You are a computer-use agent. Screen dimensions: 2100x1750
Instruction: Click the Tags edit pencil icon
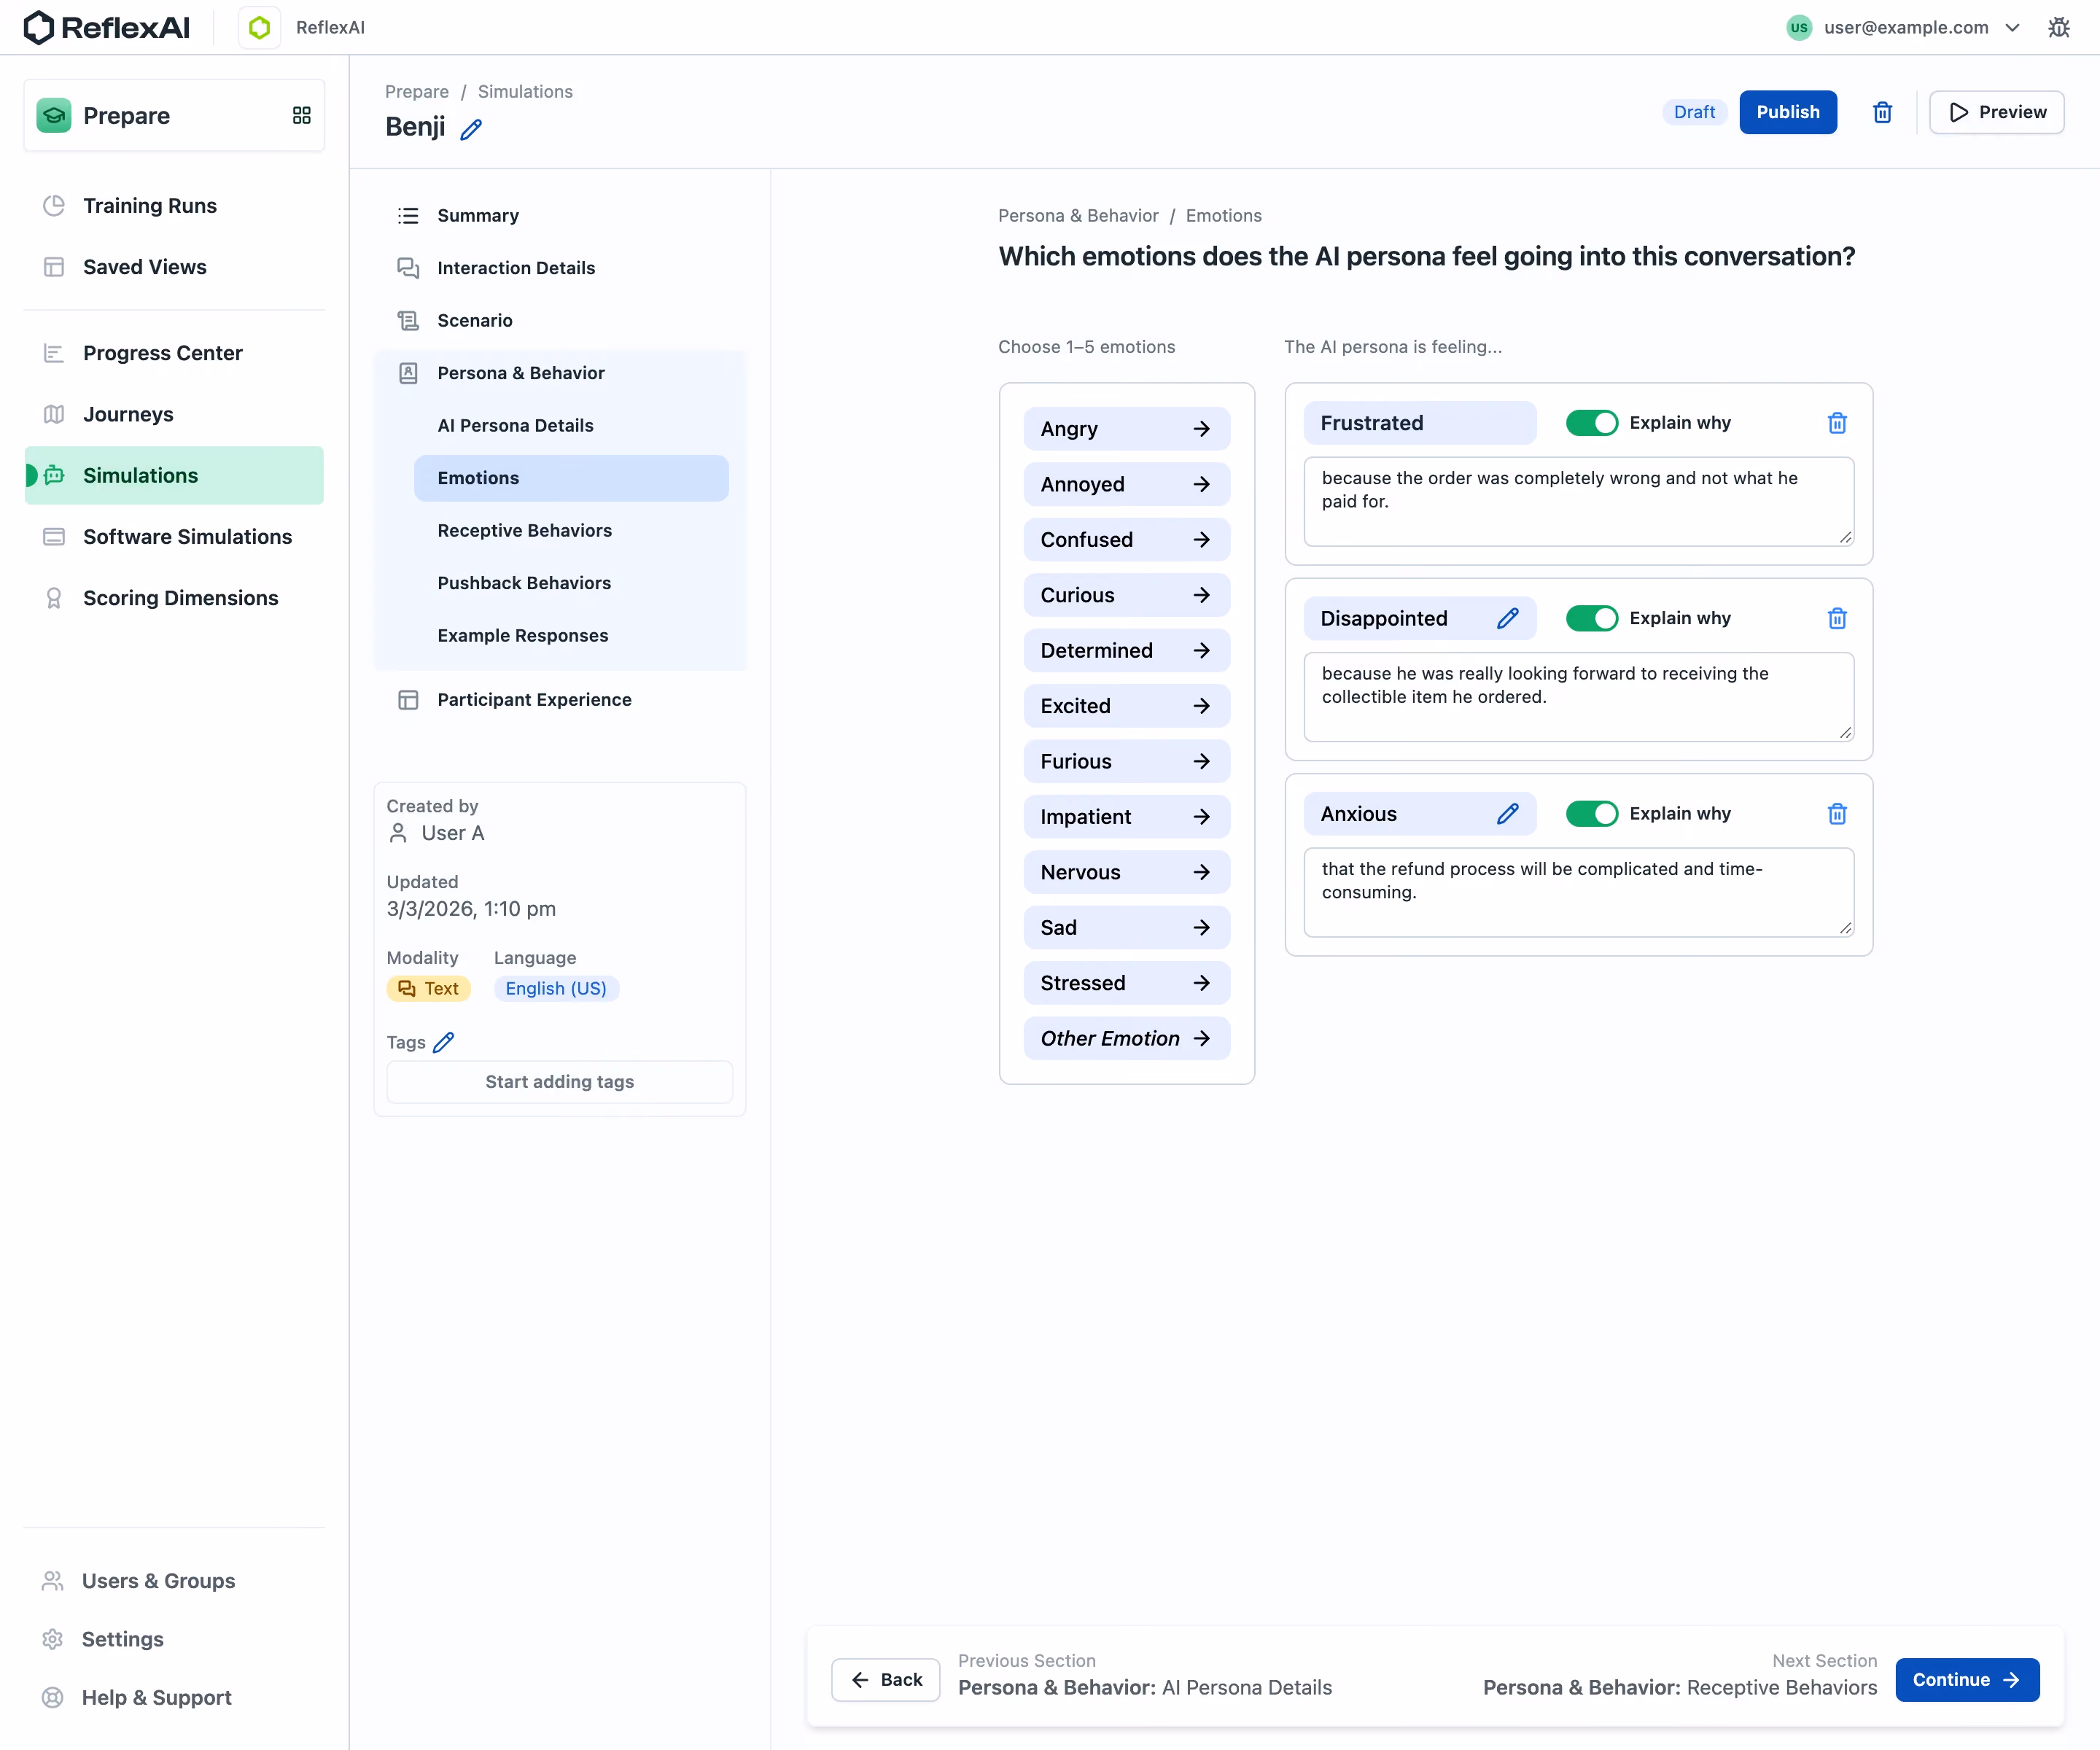click(x=443, y=1042)
